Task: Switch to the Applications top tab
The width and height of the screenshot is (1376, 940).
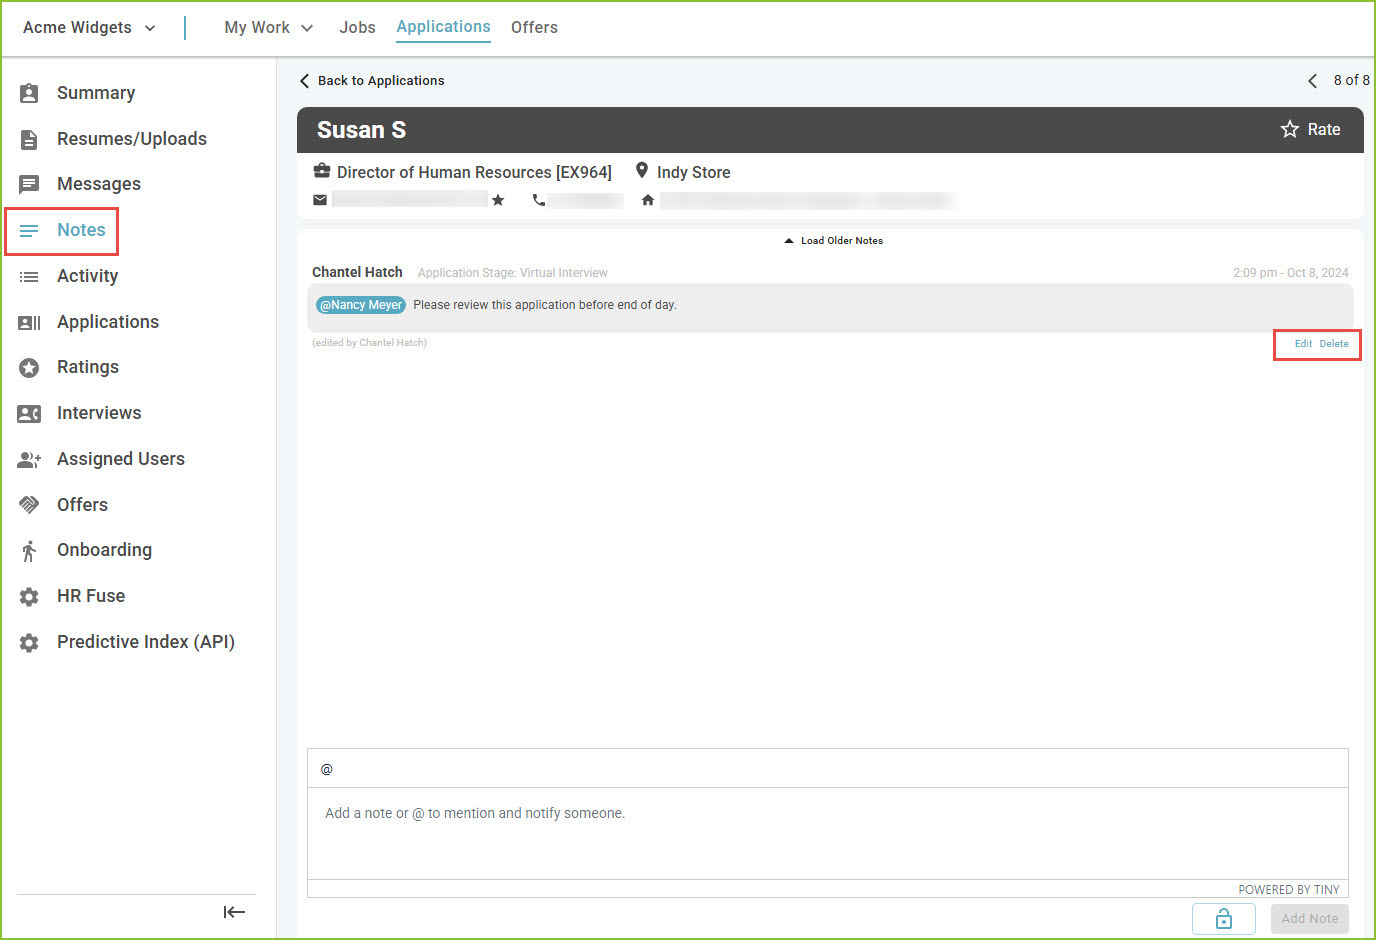Action: [x=443, y=27]
